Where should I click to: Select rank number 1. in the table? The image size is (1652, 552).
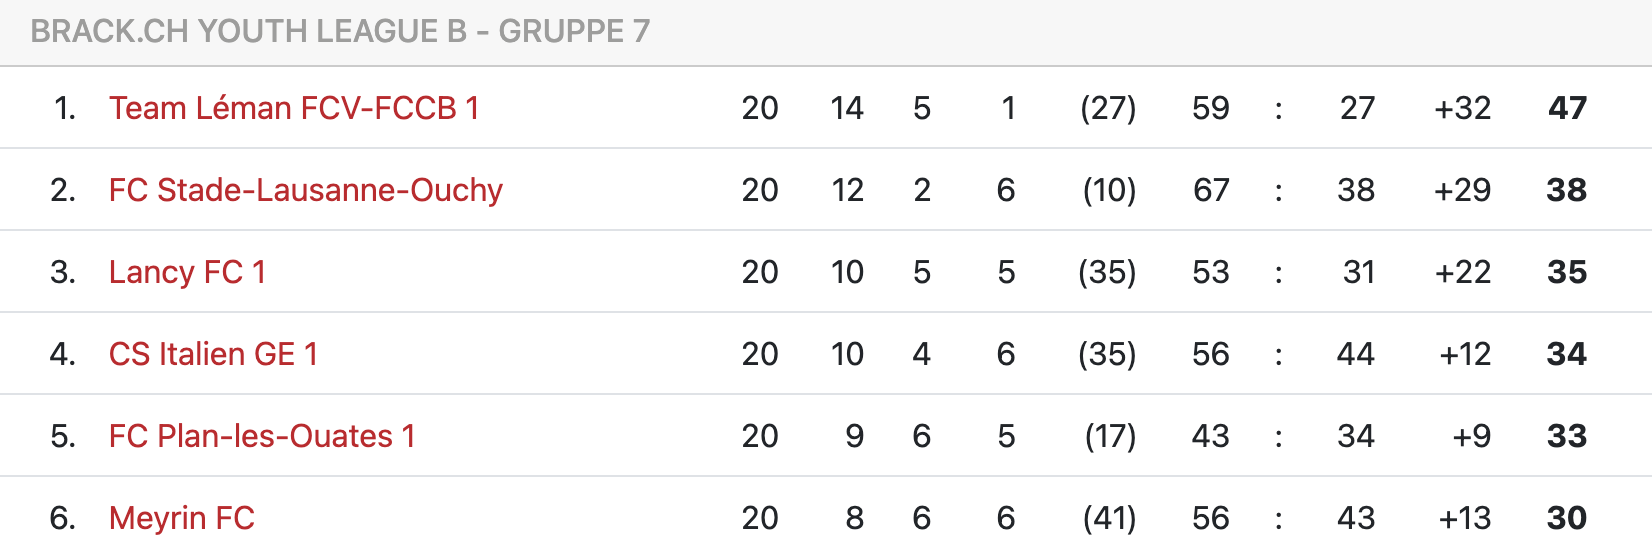(x=65, y=108)
